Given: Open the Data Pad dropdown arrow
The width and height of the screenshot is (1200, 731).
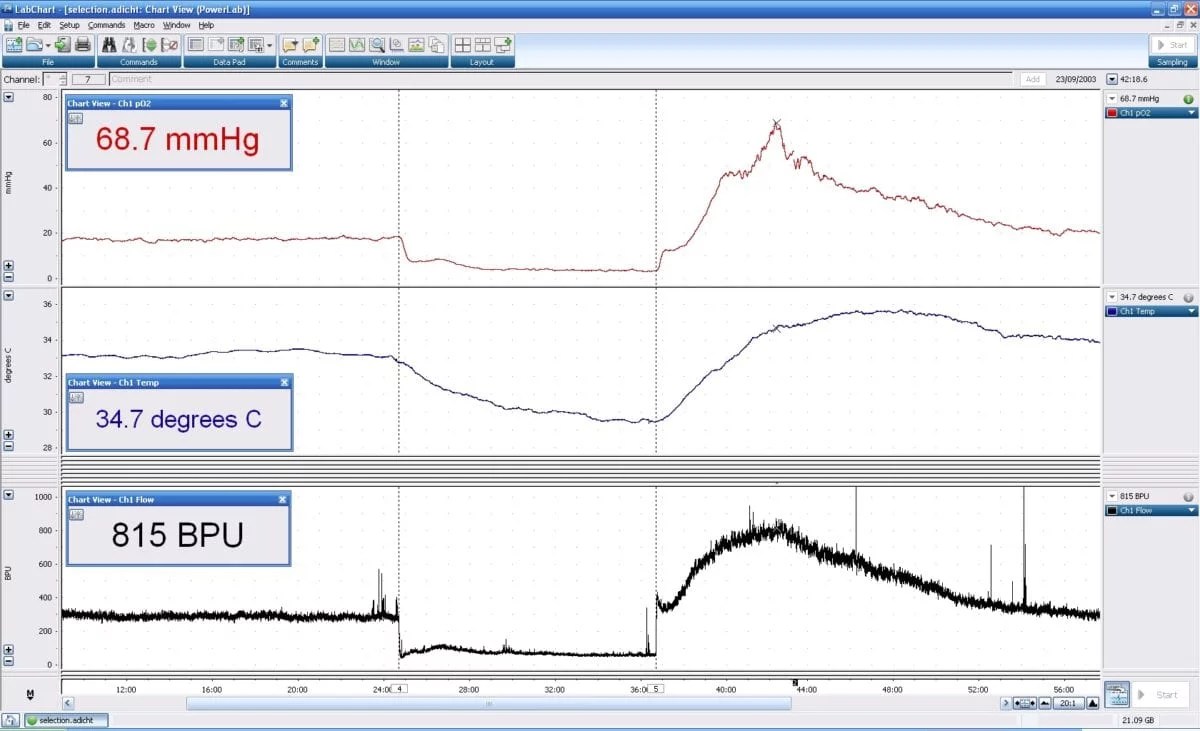Looking at the screenshot, I should [269, 44].
